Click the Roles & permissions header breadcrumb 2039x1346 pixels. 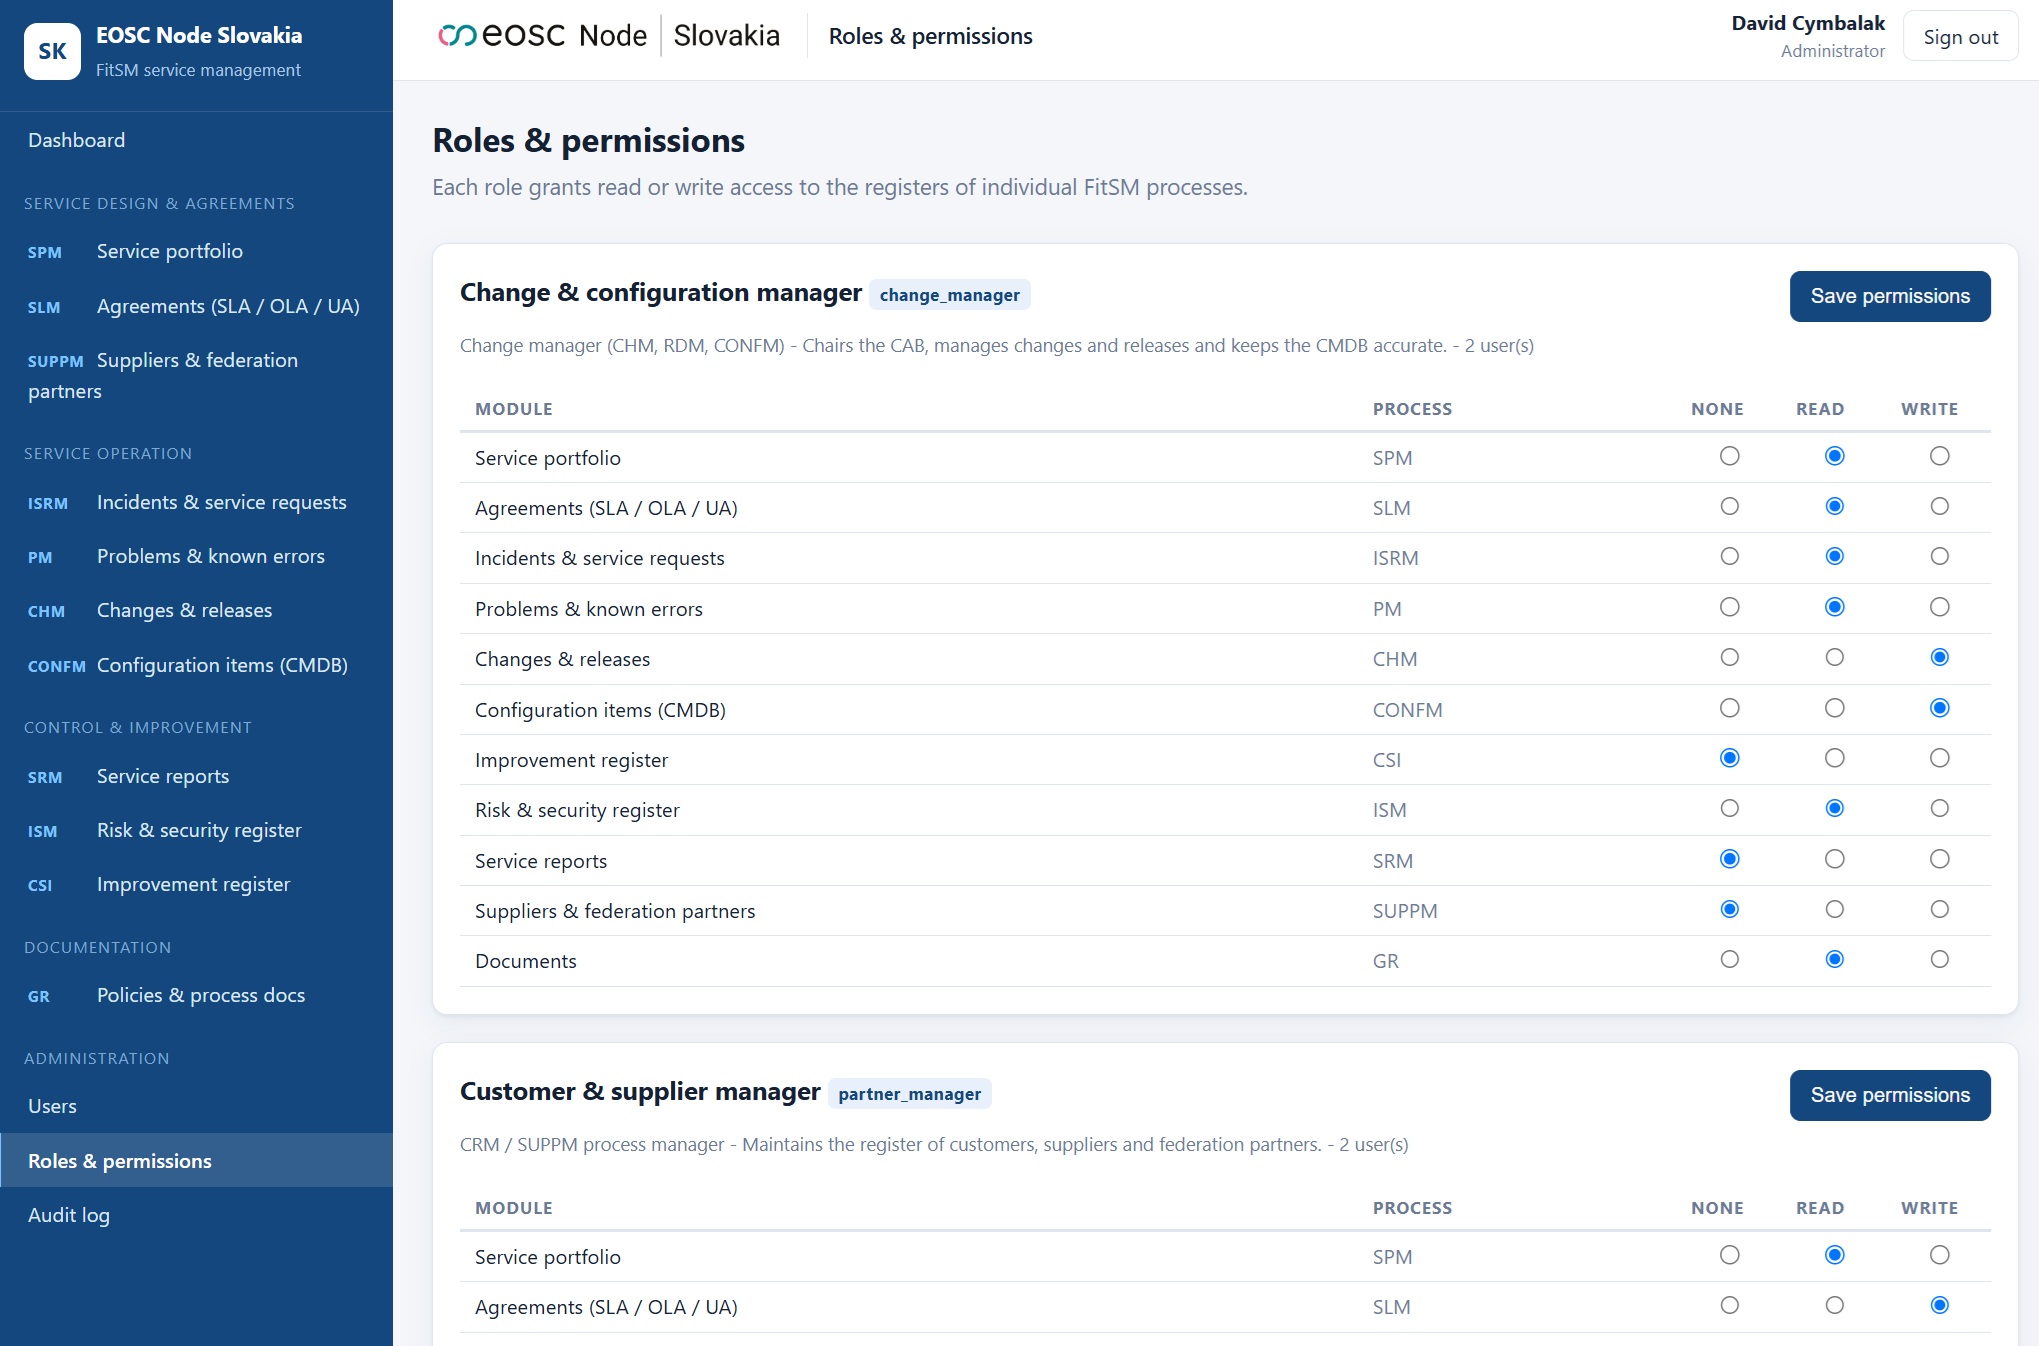point(930,36)
